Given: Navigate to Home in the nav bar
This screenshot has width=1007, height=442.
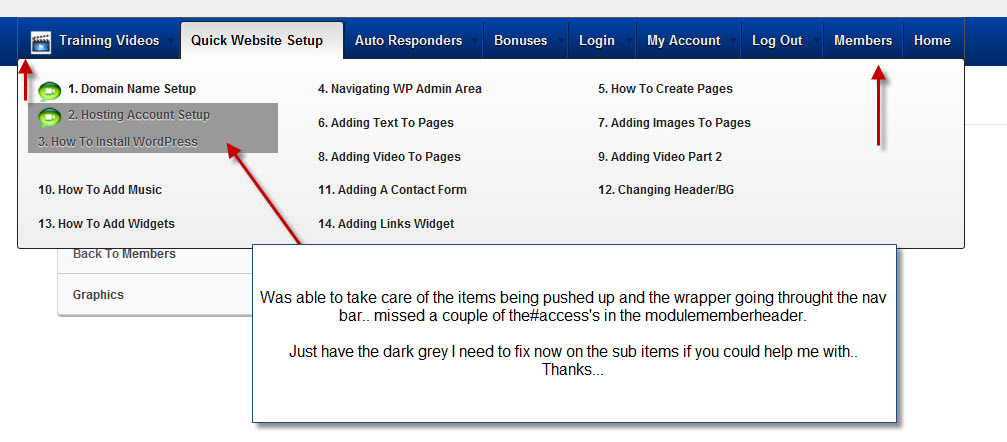Looking at the screenshot, I should click(x=932, y=41).
